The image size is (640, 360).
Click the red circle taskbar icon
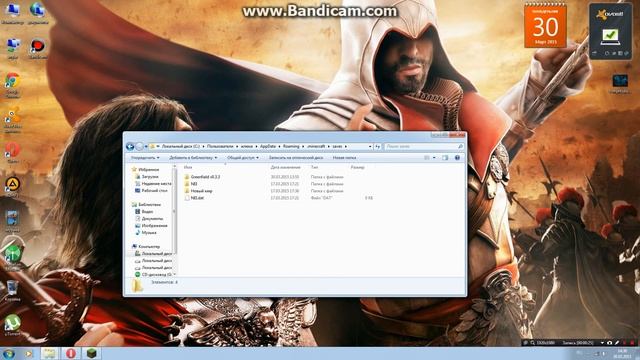point(71,353)
